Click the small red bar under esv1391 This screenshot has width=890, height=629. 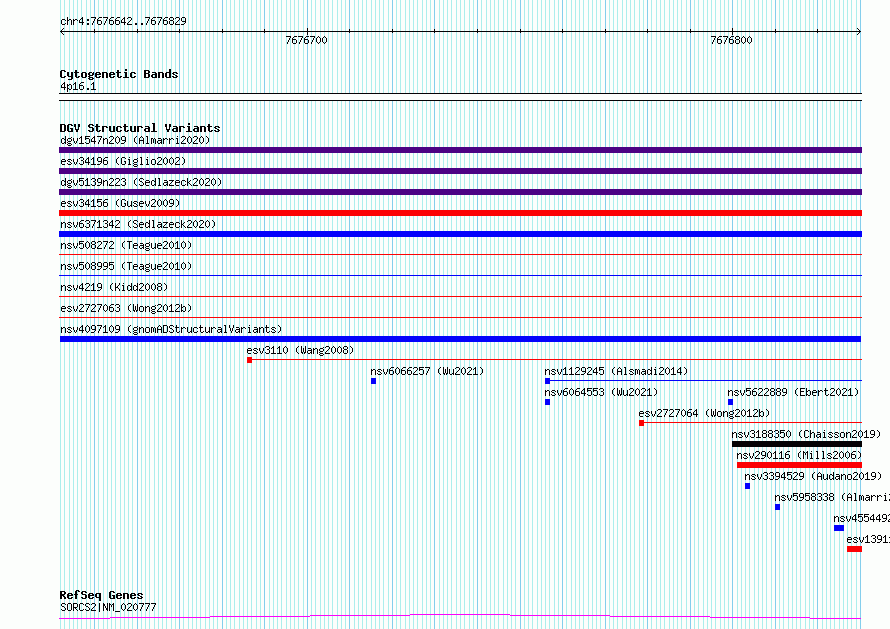(854, 549)
